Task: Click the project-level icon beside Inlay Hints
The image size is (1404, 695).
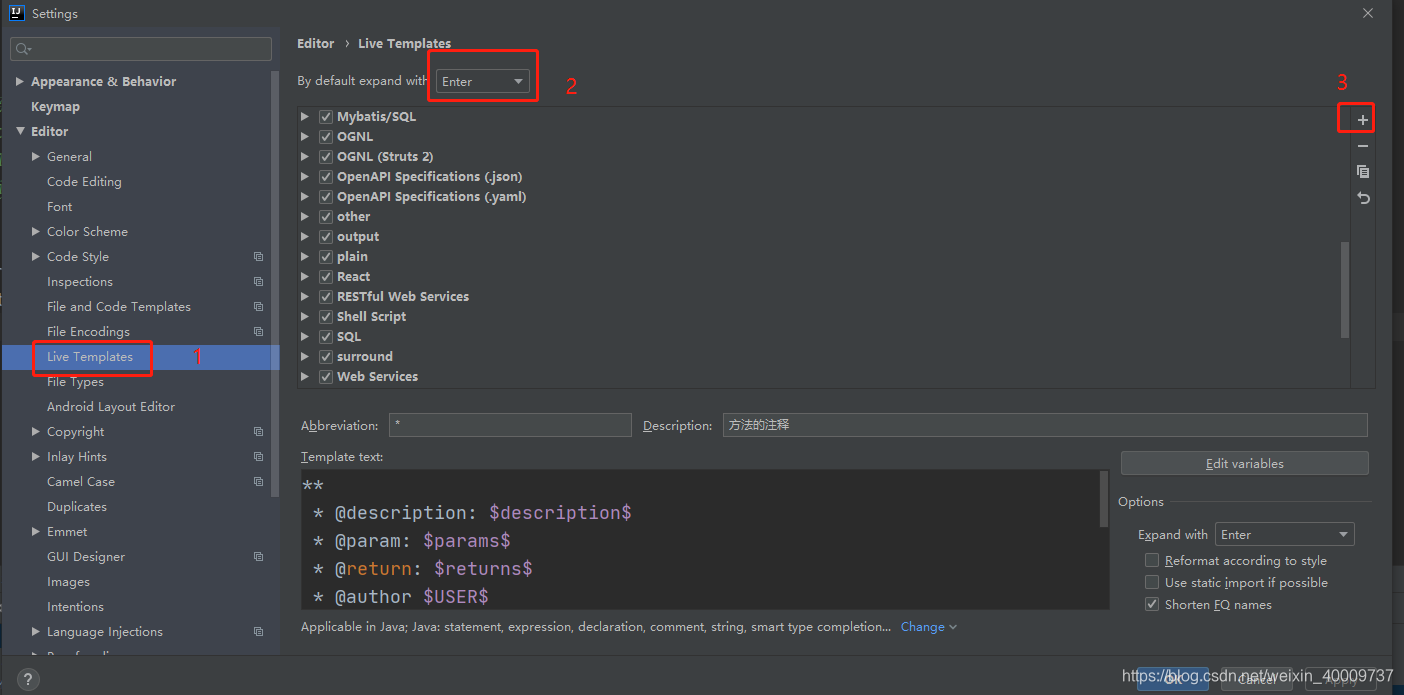Action: [258, 457]
